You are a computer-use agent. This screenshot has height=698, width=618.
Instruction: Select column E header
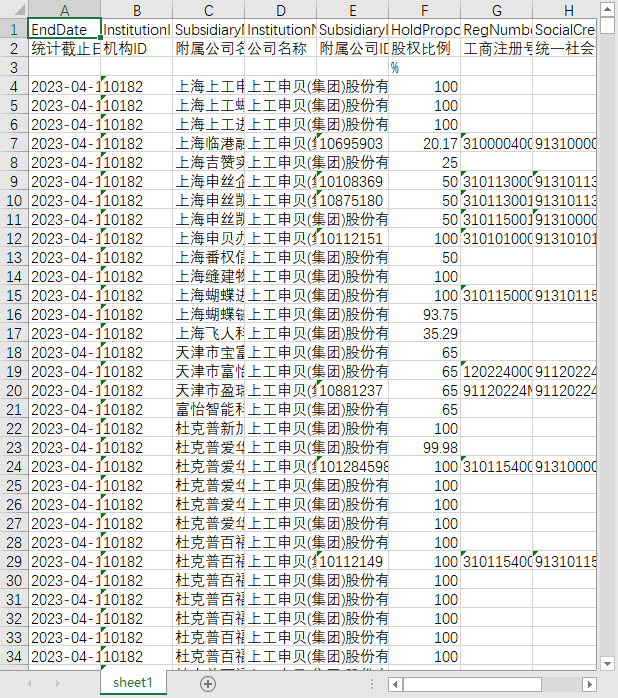click(x=353, y=9)
